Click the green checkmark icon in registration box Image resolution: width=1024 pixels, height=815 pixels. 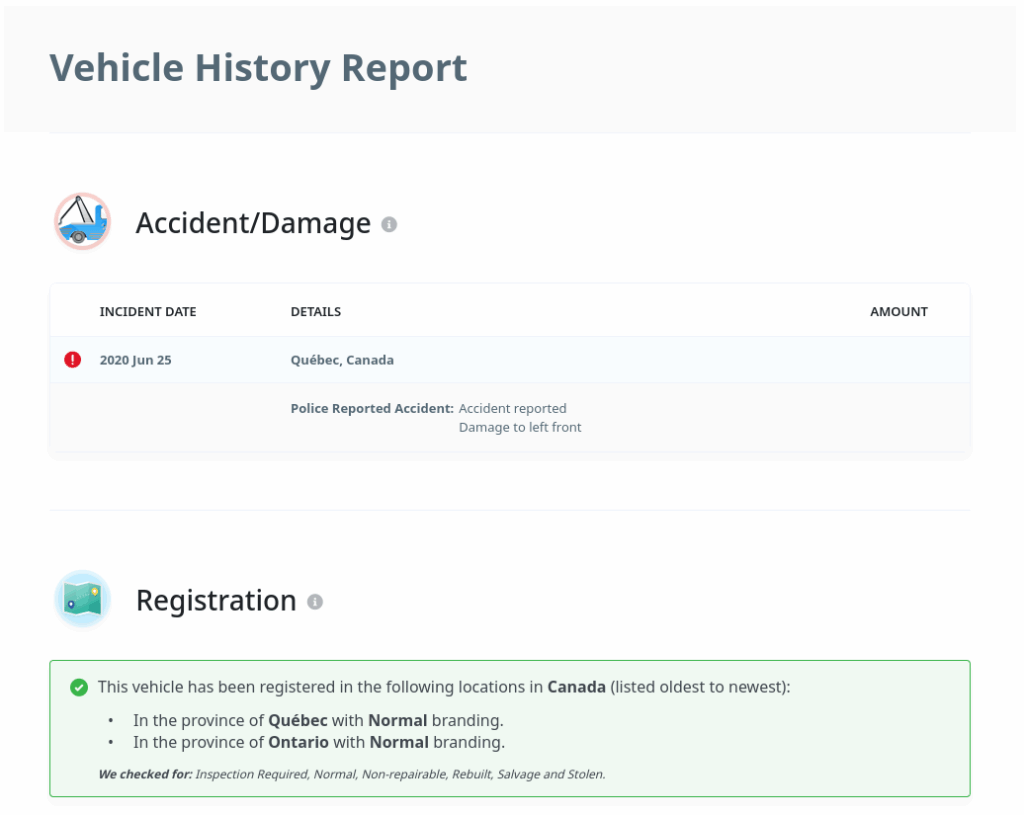click(79, 687)
